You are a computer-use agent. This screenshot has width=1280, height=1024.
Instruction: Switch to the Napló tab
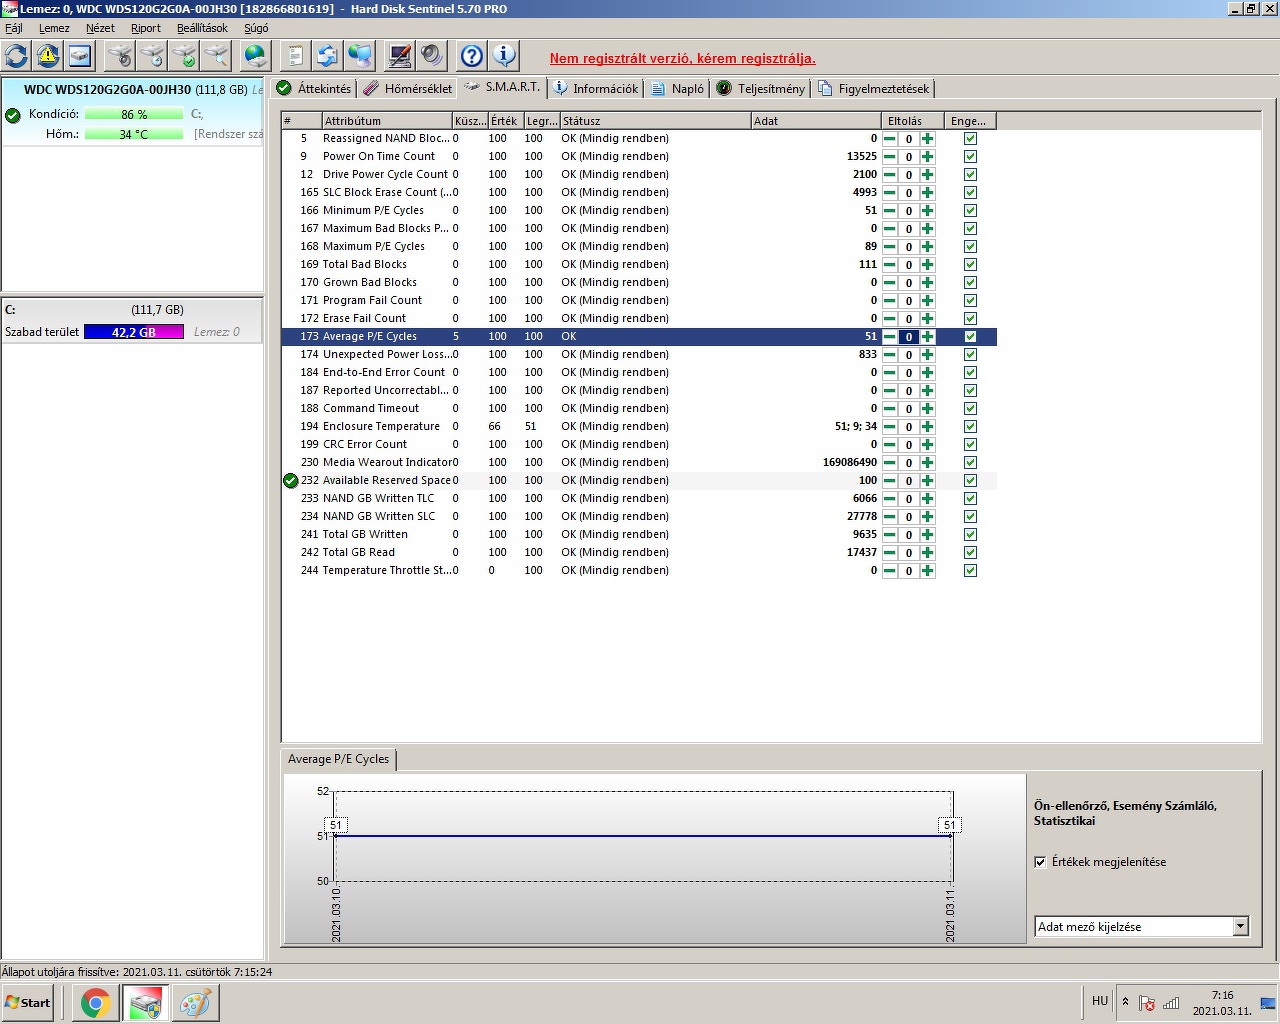[678, 89]
